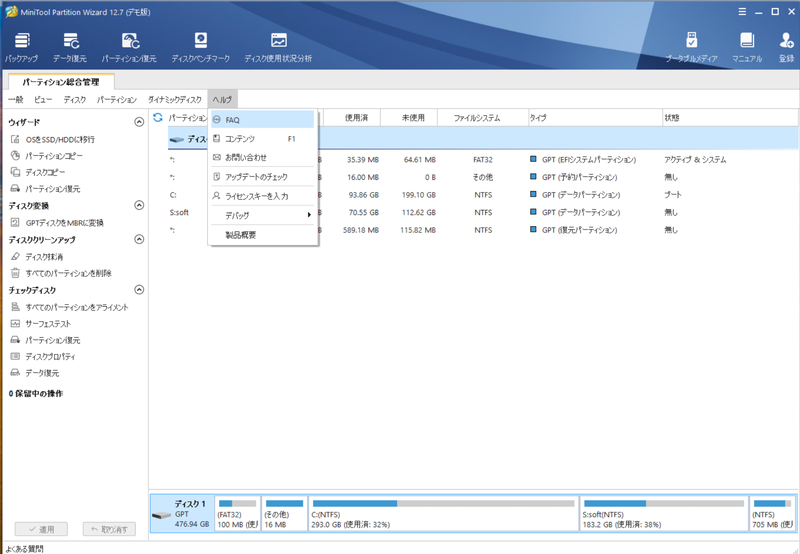800x554 pixels.
Task: Select the パーティション総合管理 tab
Action: coord(61,82)
